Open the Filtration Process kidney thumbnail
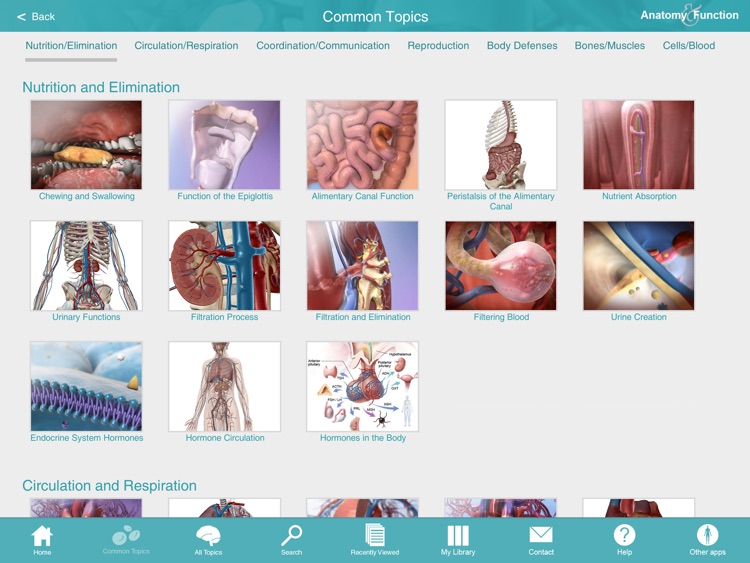The image size is (750, 563). [224, 265]
